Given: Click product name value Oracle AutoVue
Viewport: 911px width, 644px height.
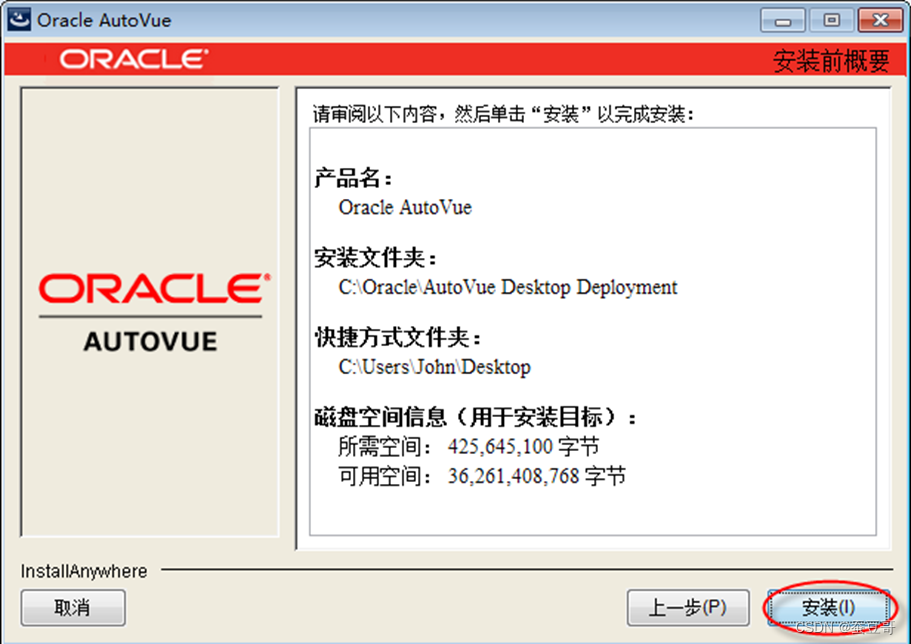Looking at the screenshot, I should click(405, 207).
